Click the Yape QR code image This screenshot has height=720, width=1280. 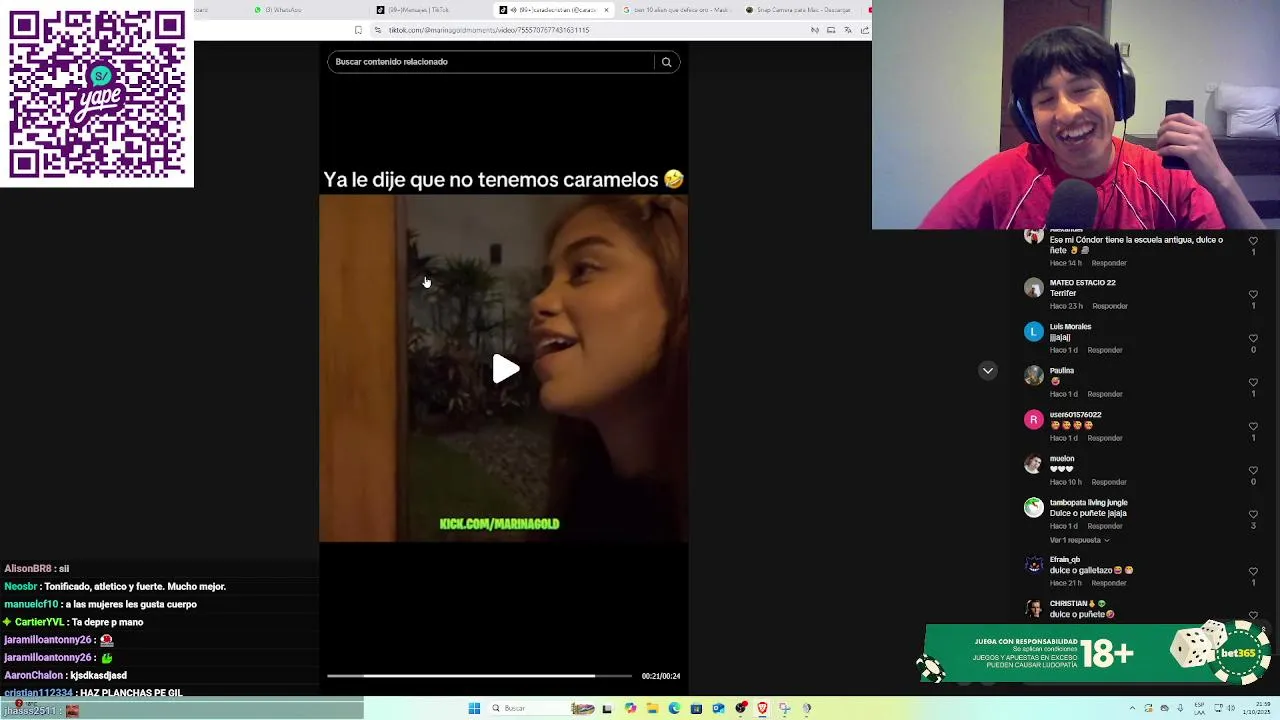point(97,94)
